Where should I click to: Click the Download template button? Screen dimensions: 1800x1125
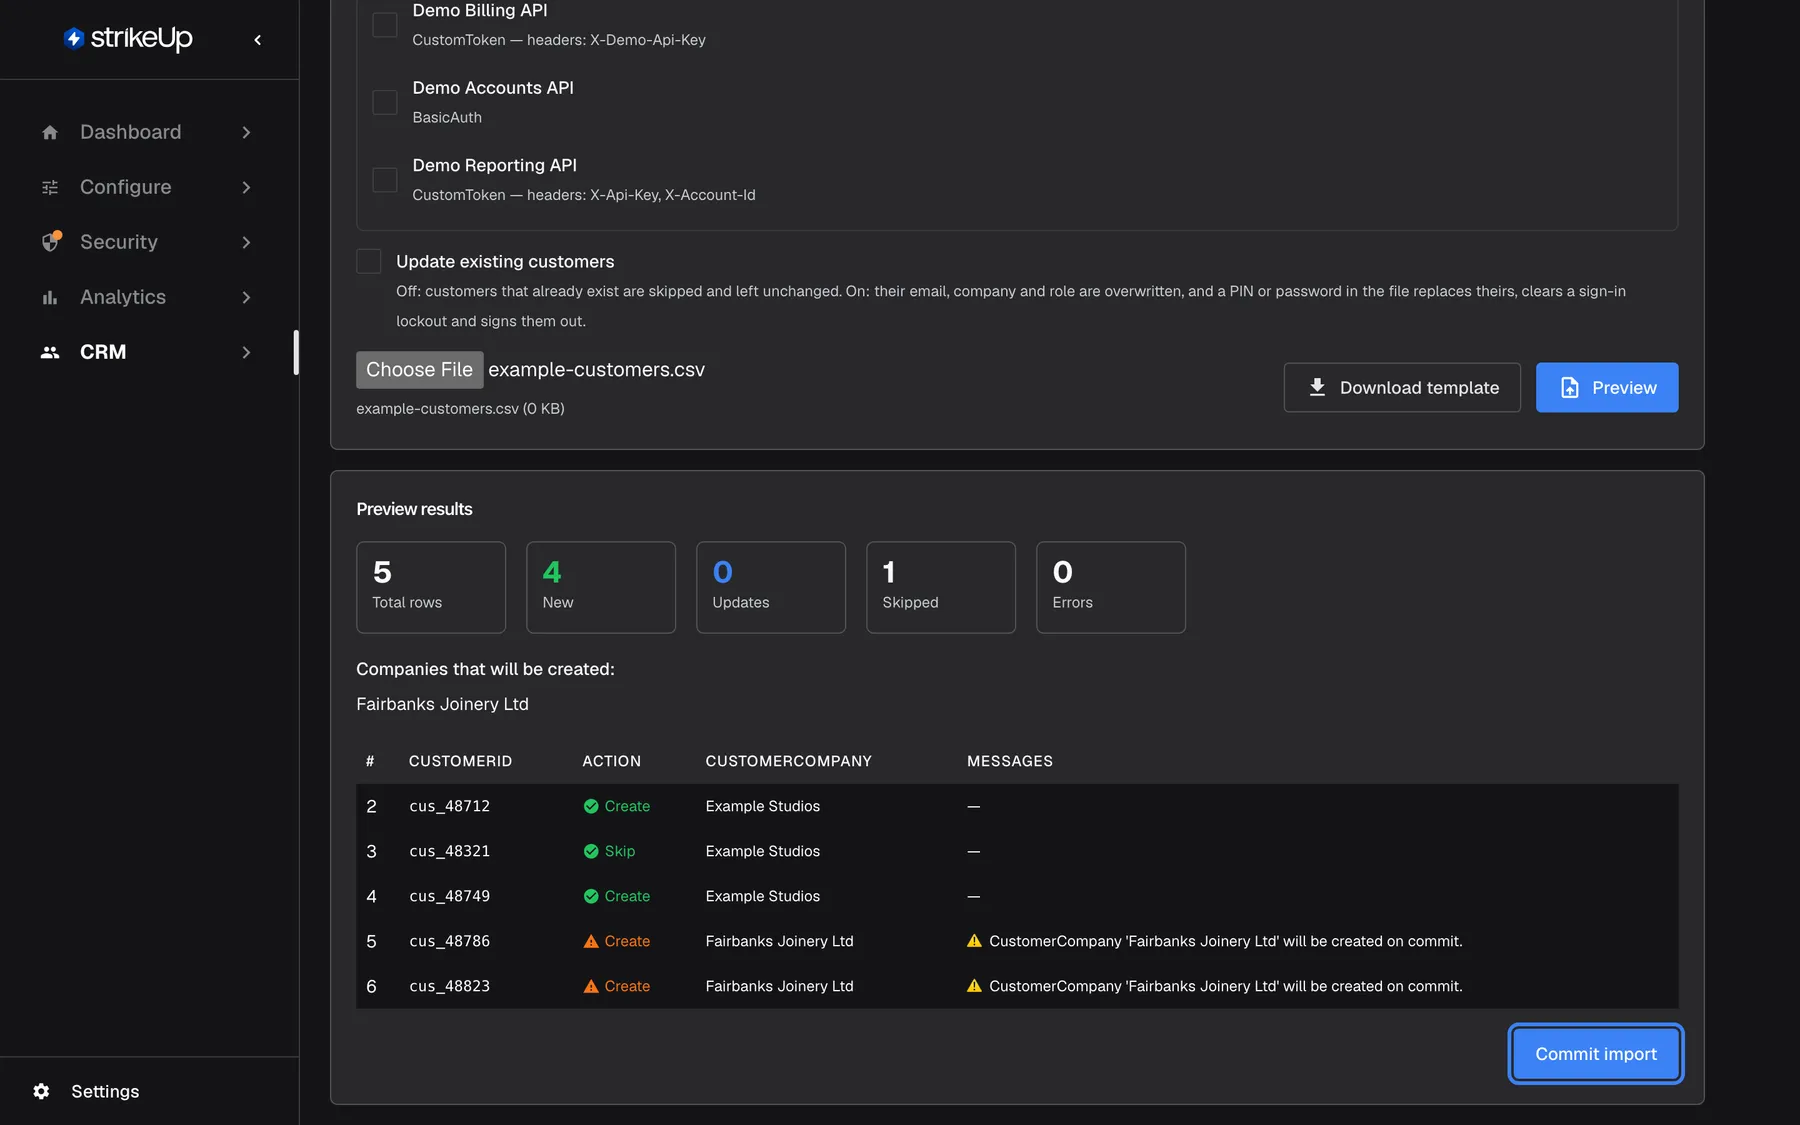coord(1402,387)
